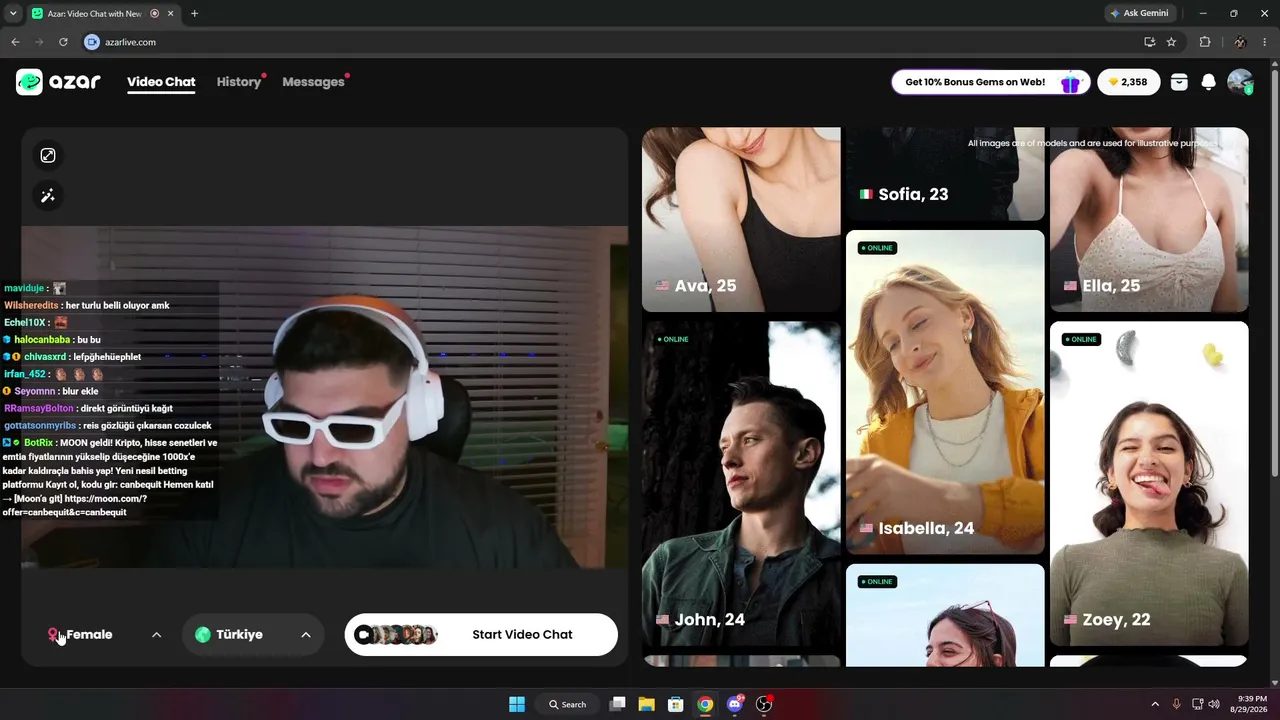Open the gem shop box icon

[1179, 82]
